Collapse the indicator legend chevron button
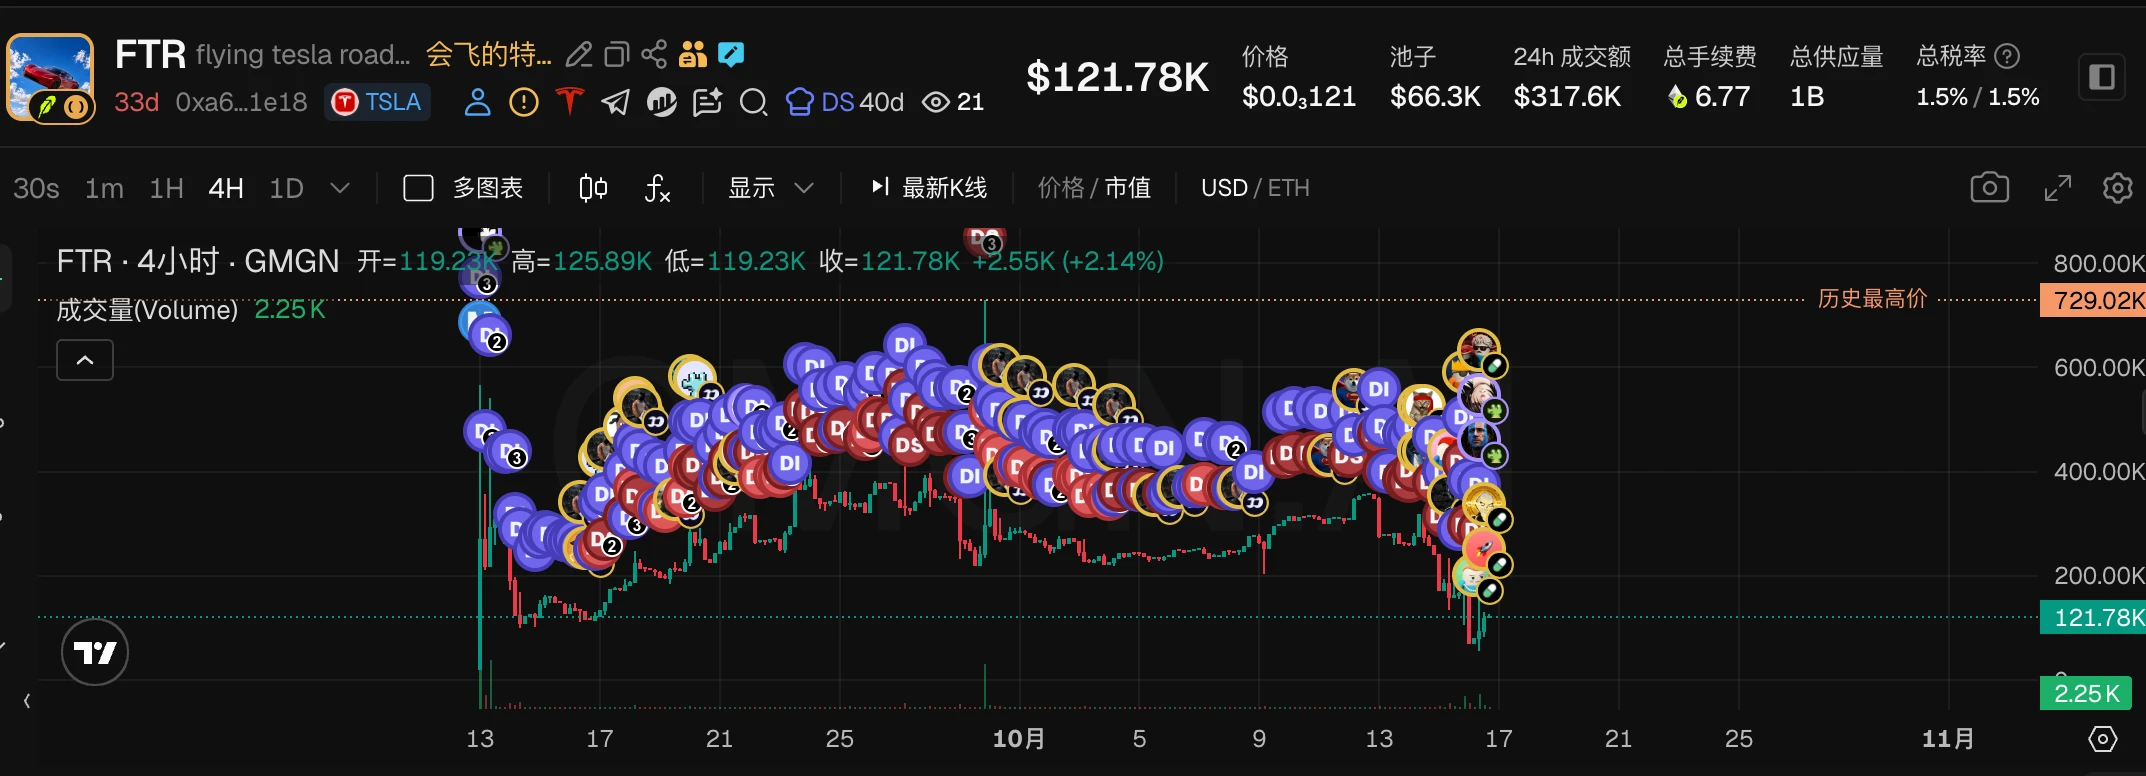 tap(85, 360)
